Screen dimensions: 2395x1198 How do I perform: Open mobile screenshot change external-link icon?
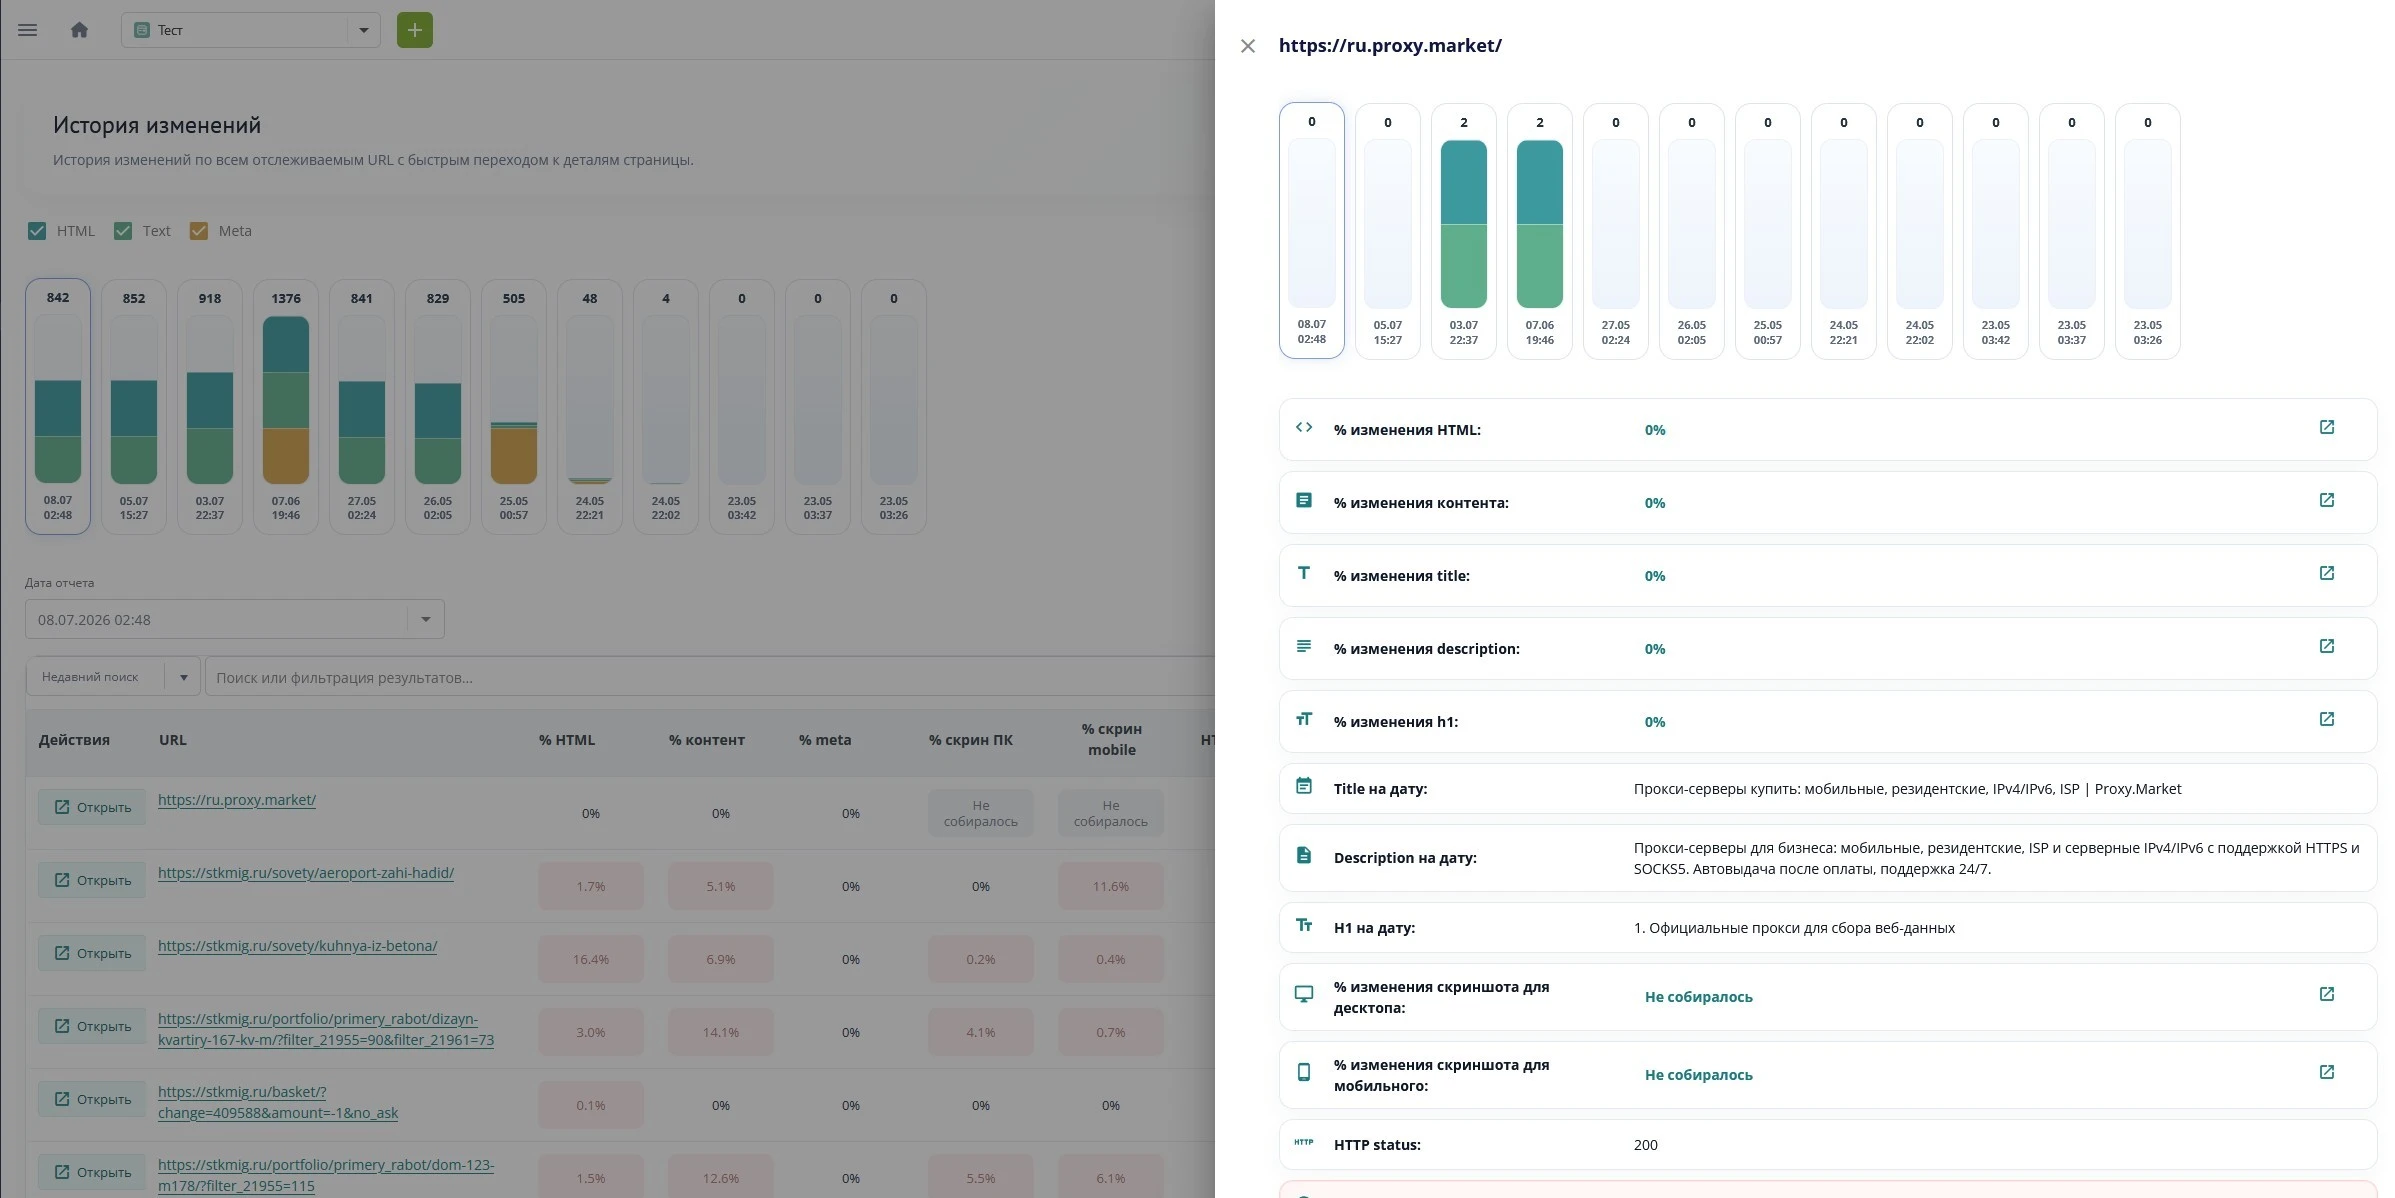coord(2326,1073)
